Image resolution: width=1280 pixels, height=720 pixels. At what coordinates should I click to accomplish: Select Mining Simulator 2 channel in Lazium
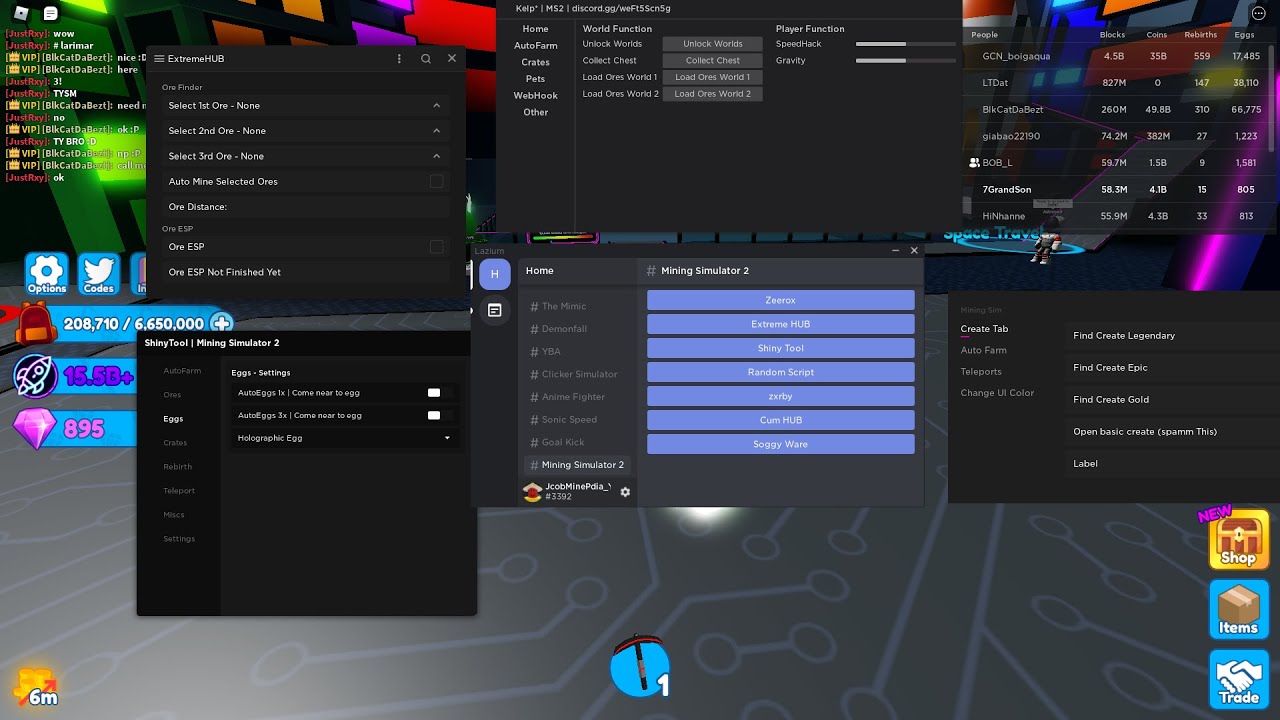(x=578, y=465)
